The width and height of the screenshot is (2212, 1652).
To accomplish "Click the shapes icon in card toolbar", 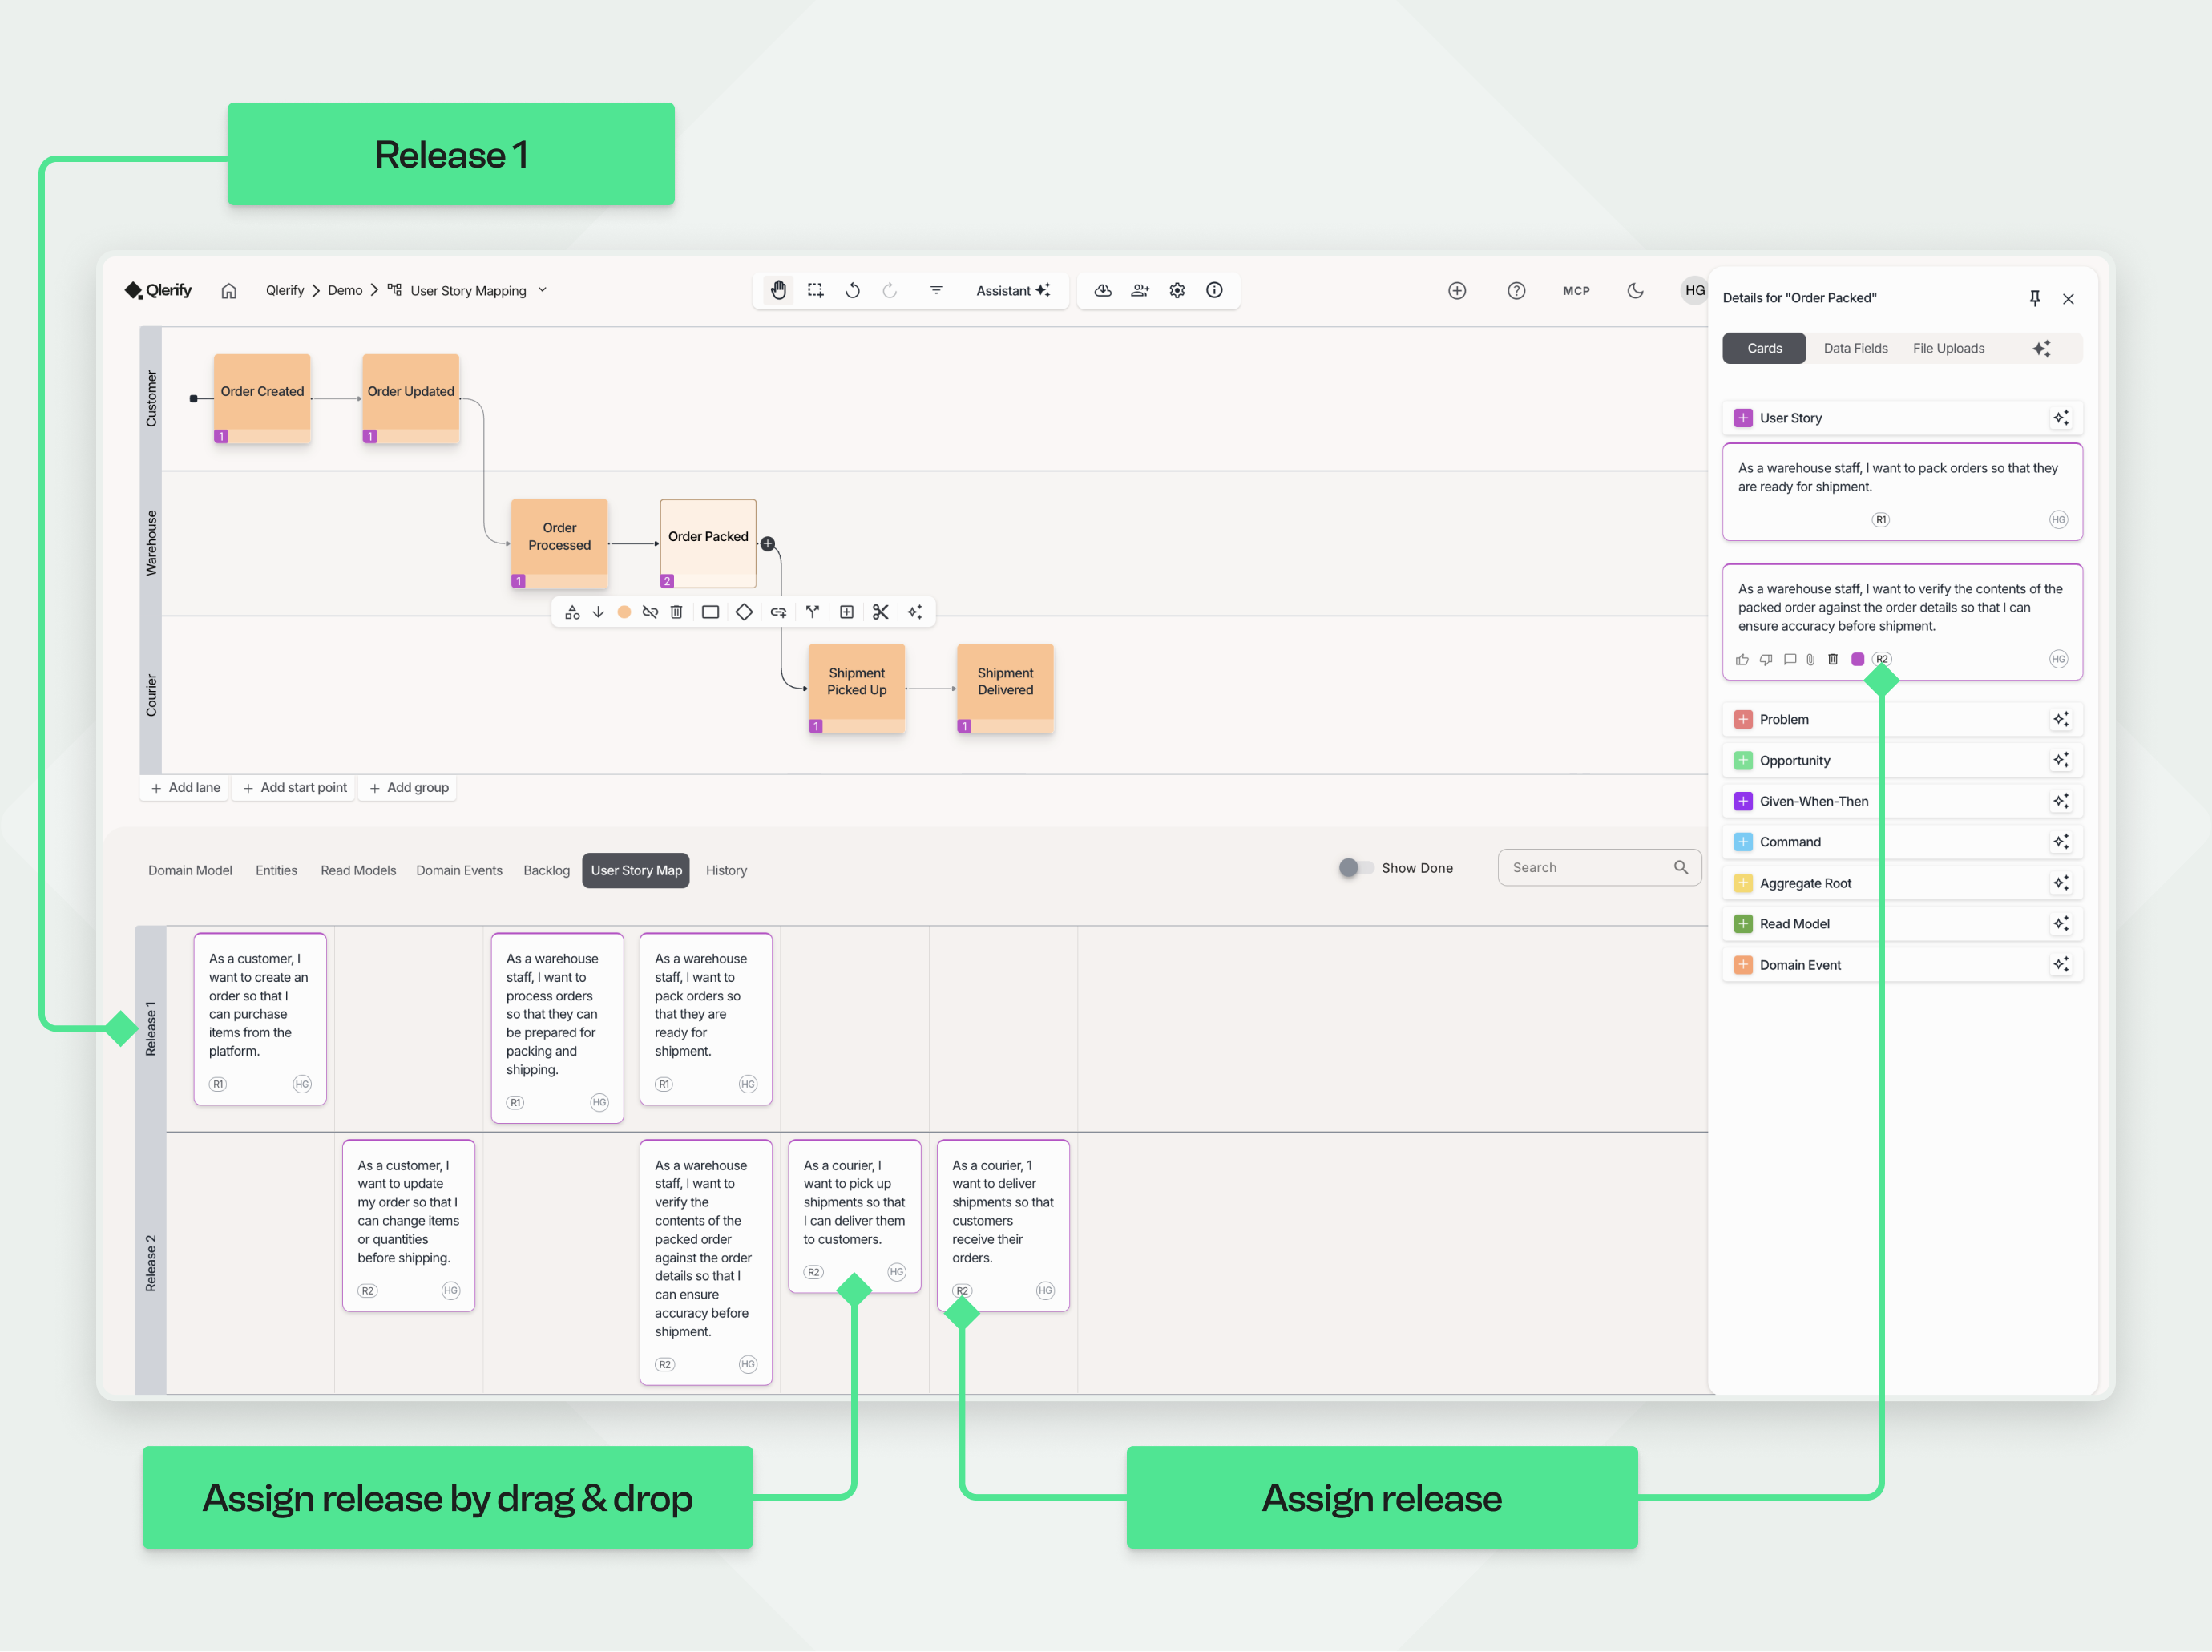I will 572,612.
